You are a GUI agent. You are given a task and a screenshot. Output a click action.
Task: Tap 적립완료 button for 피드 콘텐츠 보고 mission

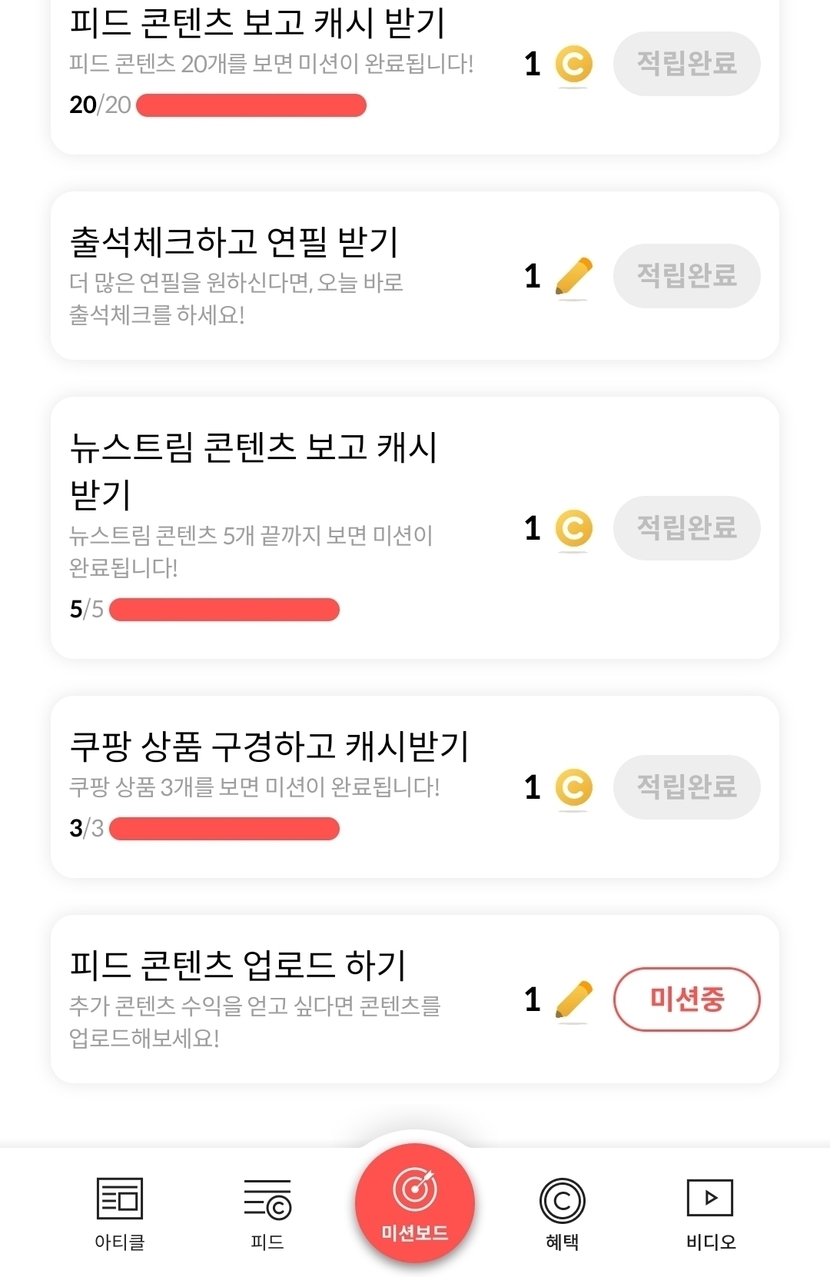pos(687,64)
